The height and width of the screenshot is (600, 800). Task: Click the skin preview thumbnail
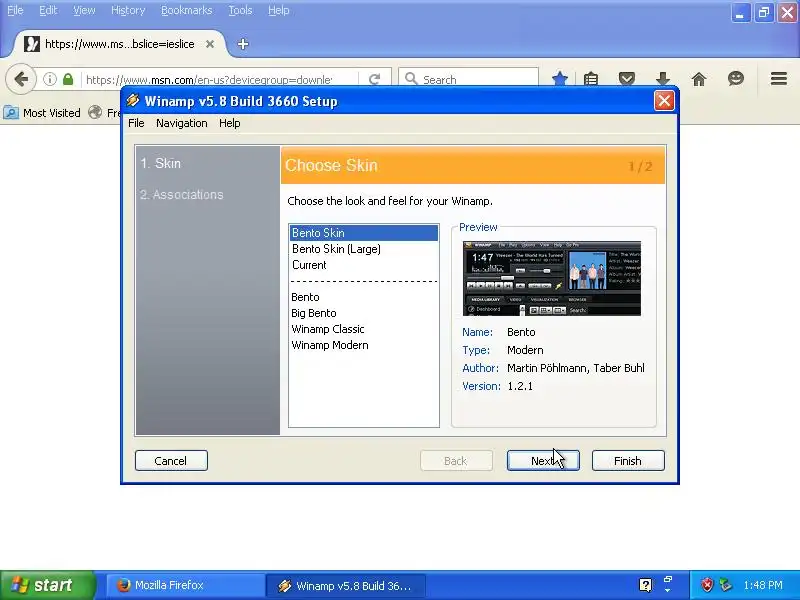click(552, 279)
